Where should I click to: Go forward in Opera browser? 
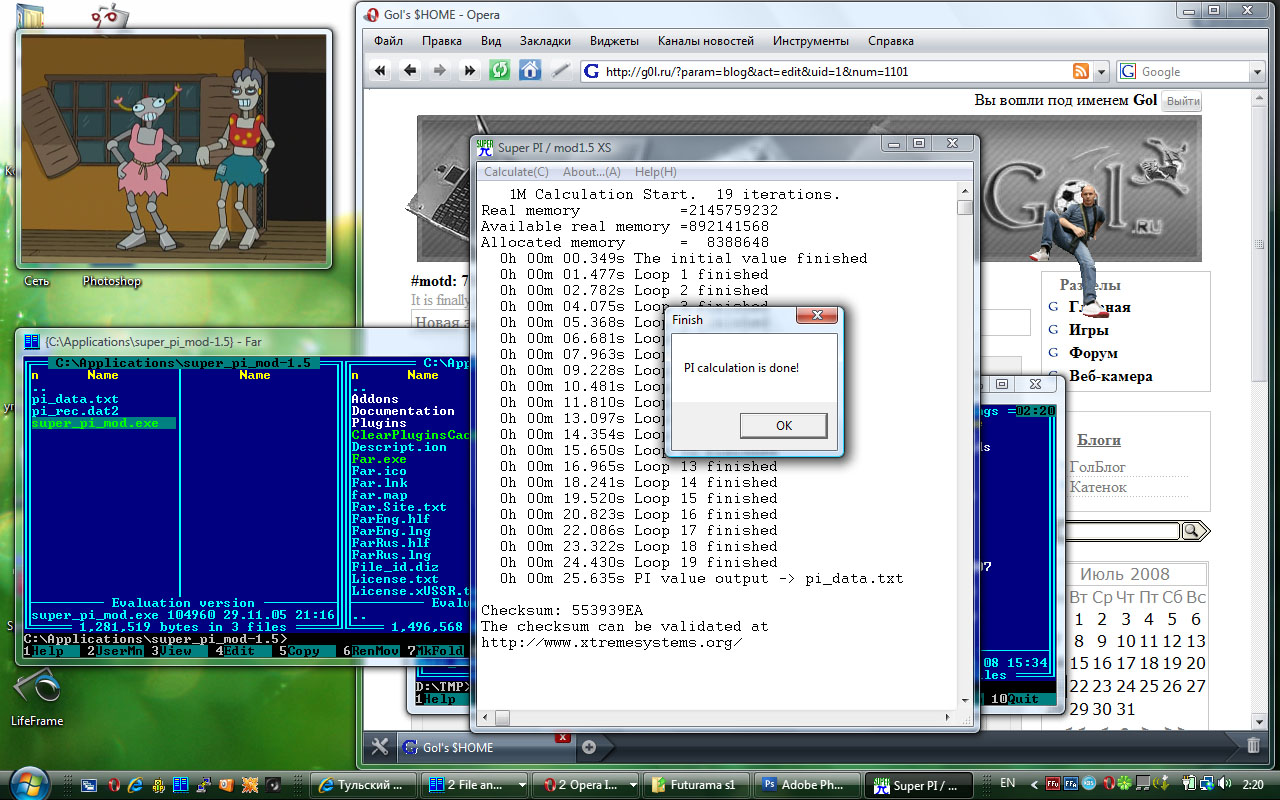click(439, 71)
